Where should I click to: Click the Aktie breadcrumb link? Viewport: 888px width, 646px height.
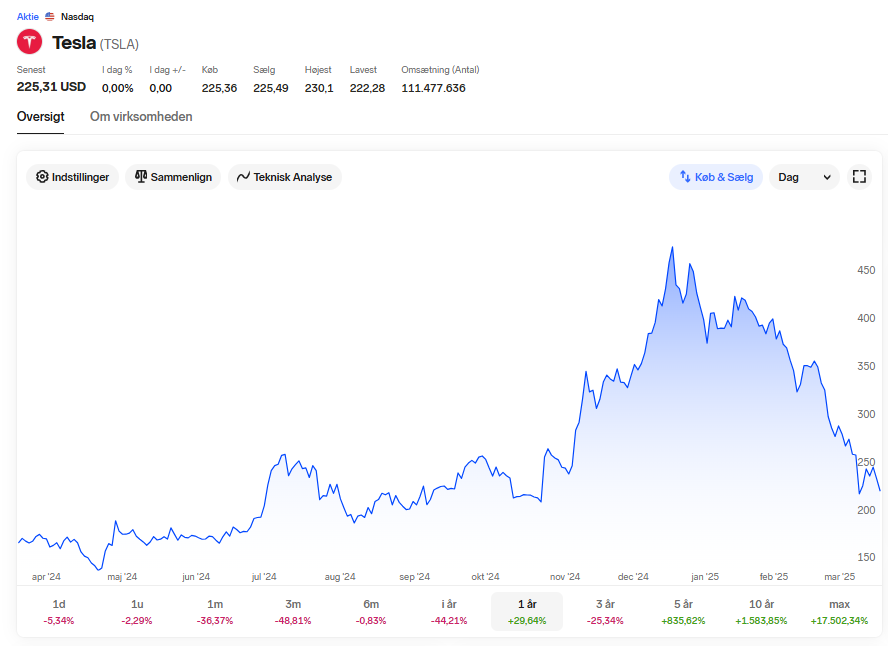[x=28, y=16]
